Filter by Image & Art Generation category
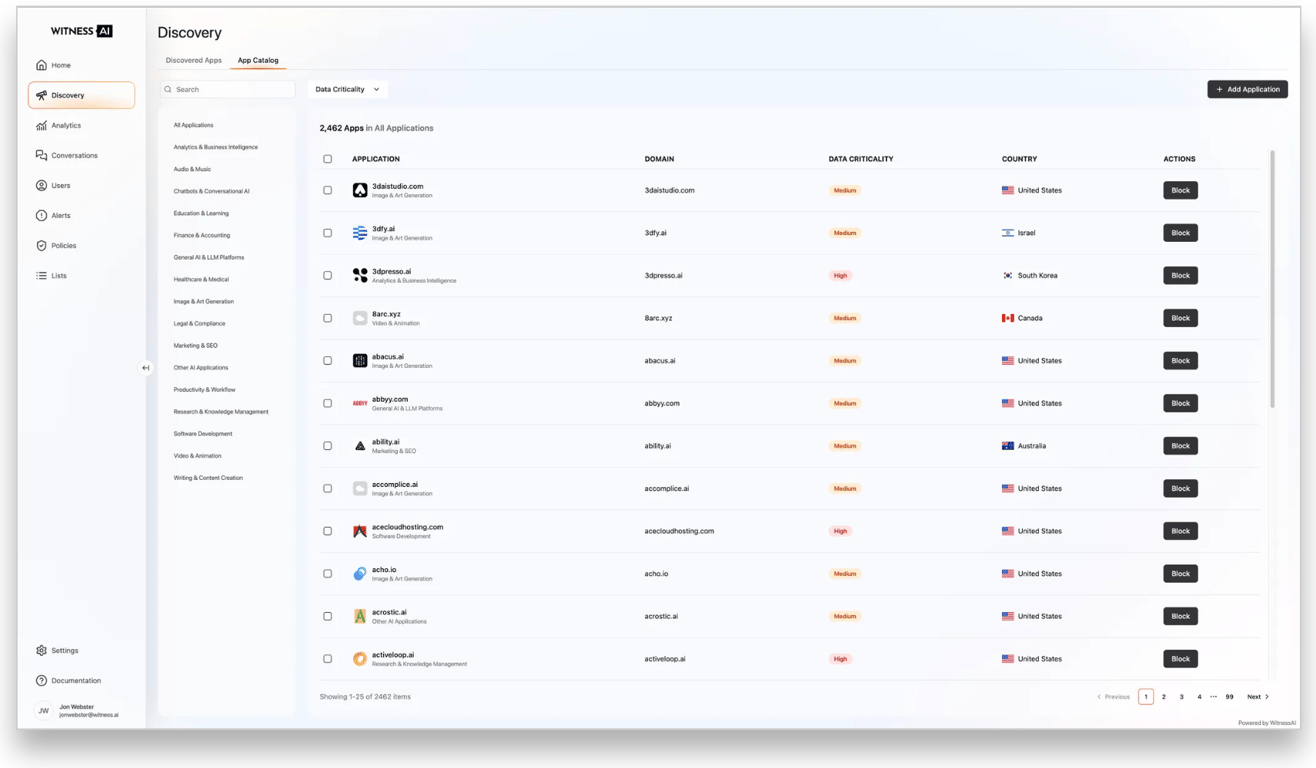Screen dimensions: 1316x768 click(204, 301)
